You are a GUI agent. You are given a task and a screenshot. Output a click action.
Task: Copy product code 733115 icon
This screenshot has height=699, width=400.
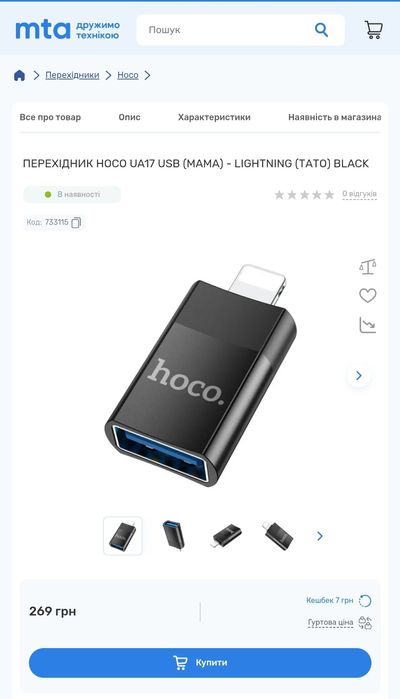coord(76,222)
